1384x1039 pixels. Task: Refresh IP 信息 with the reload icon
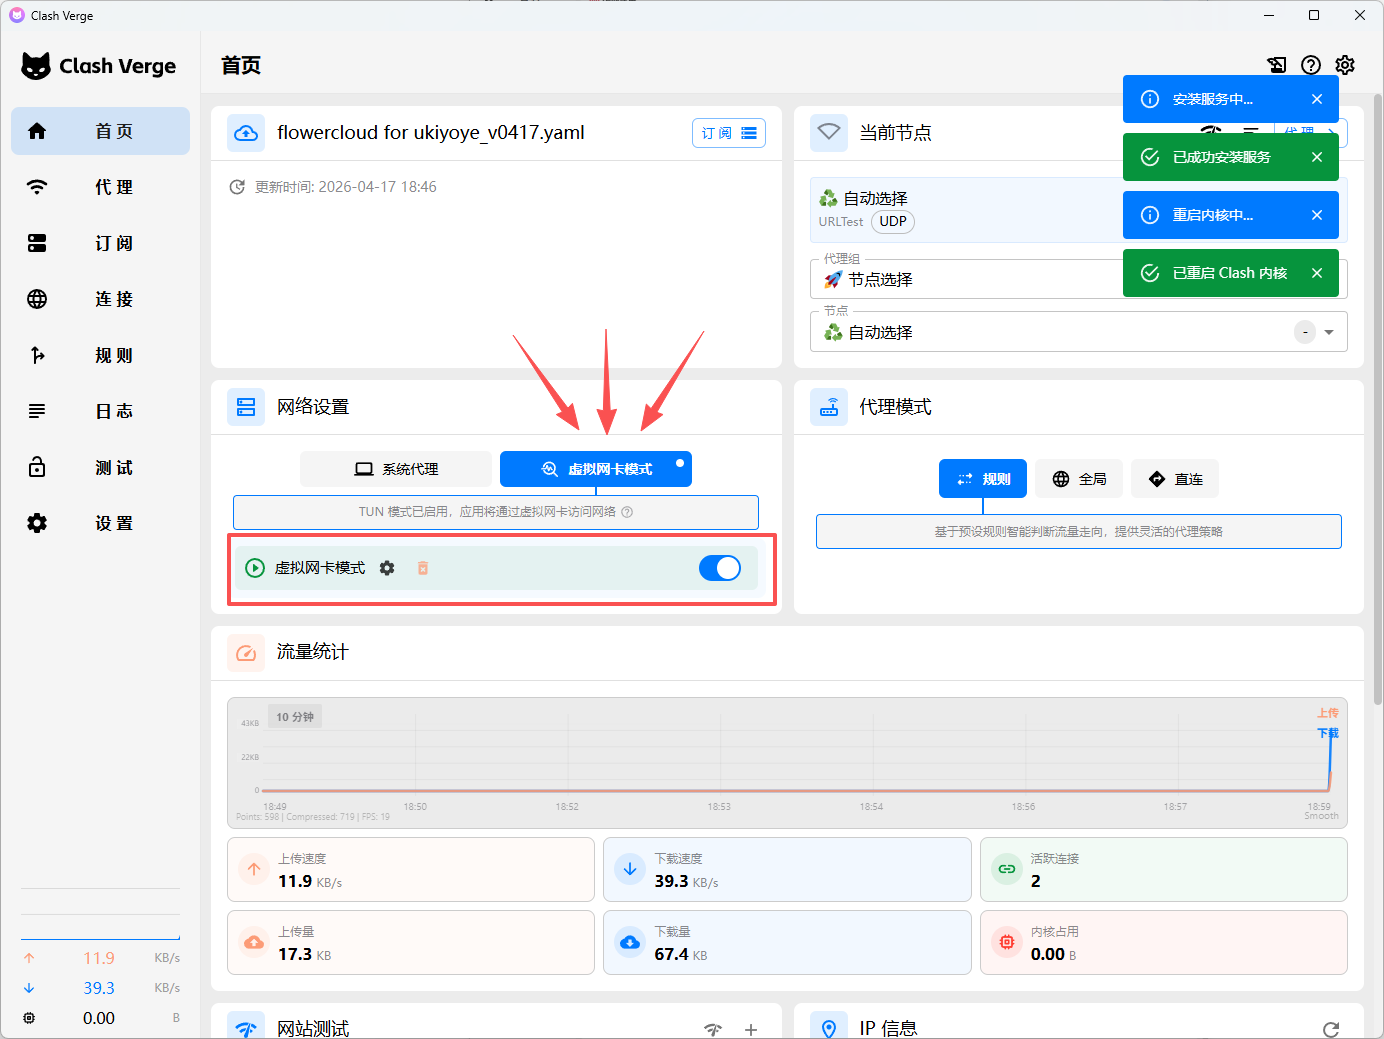(1330, 1029)
